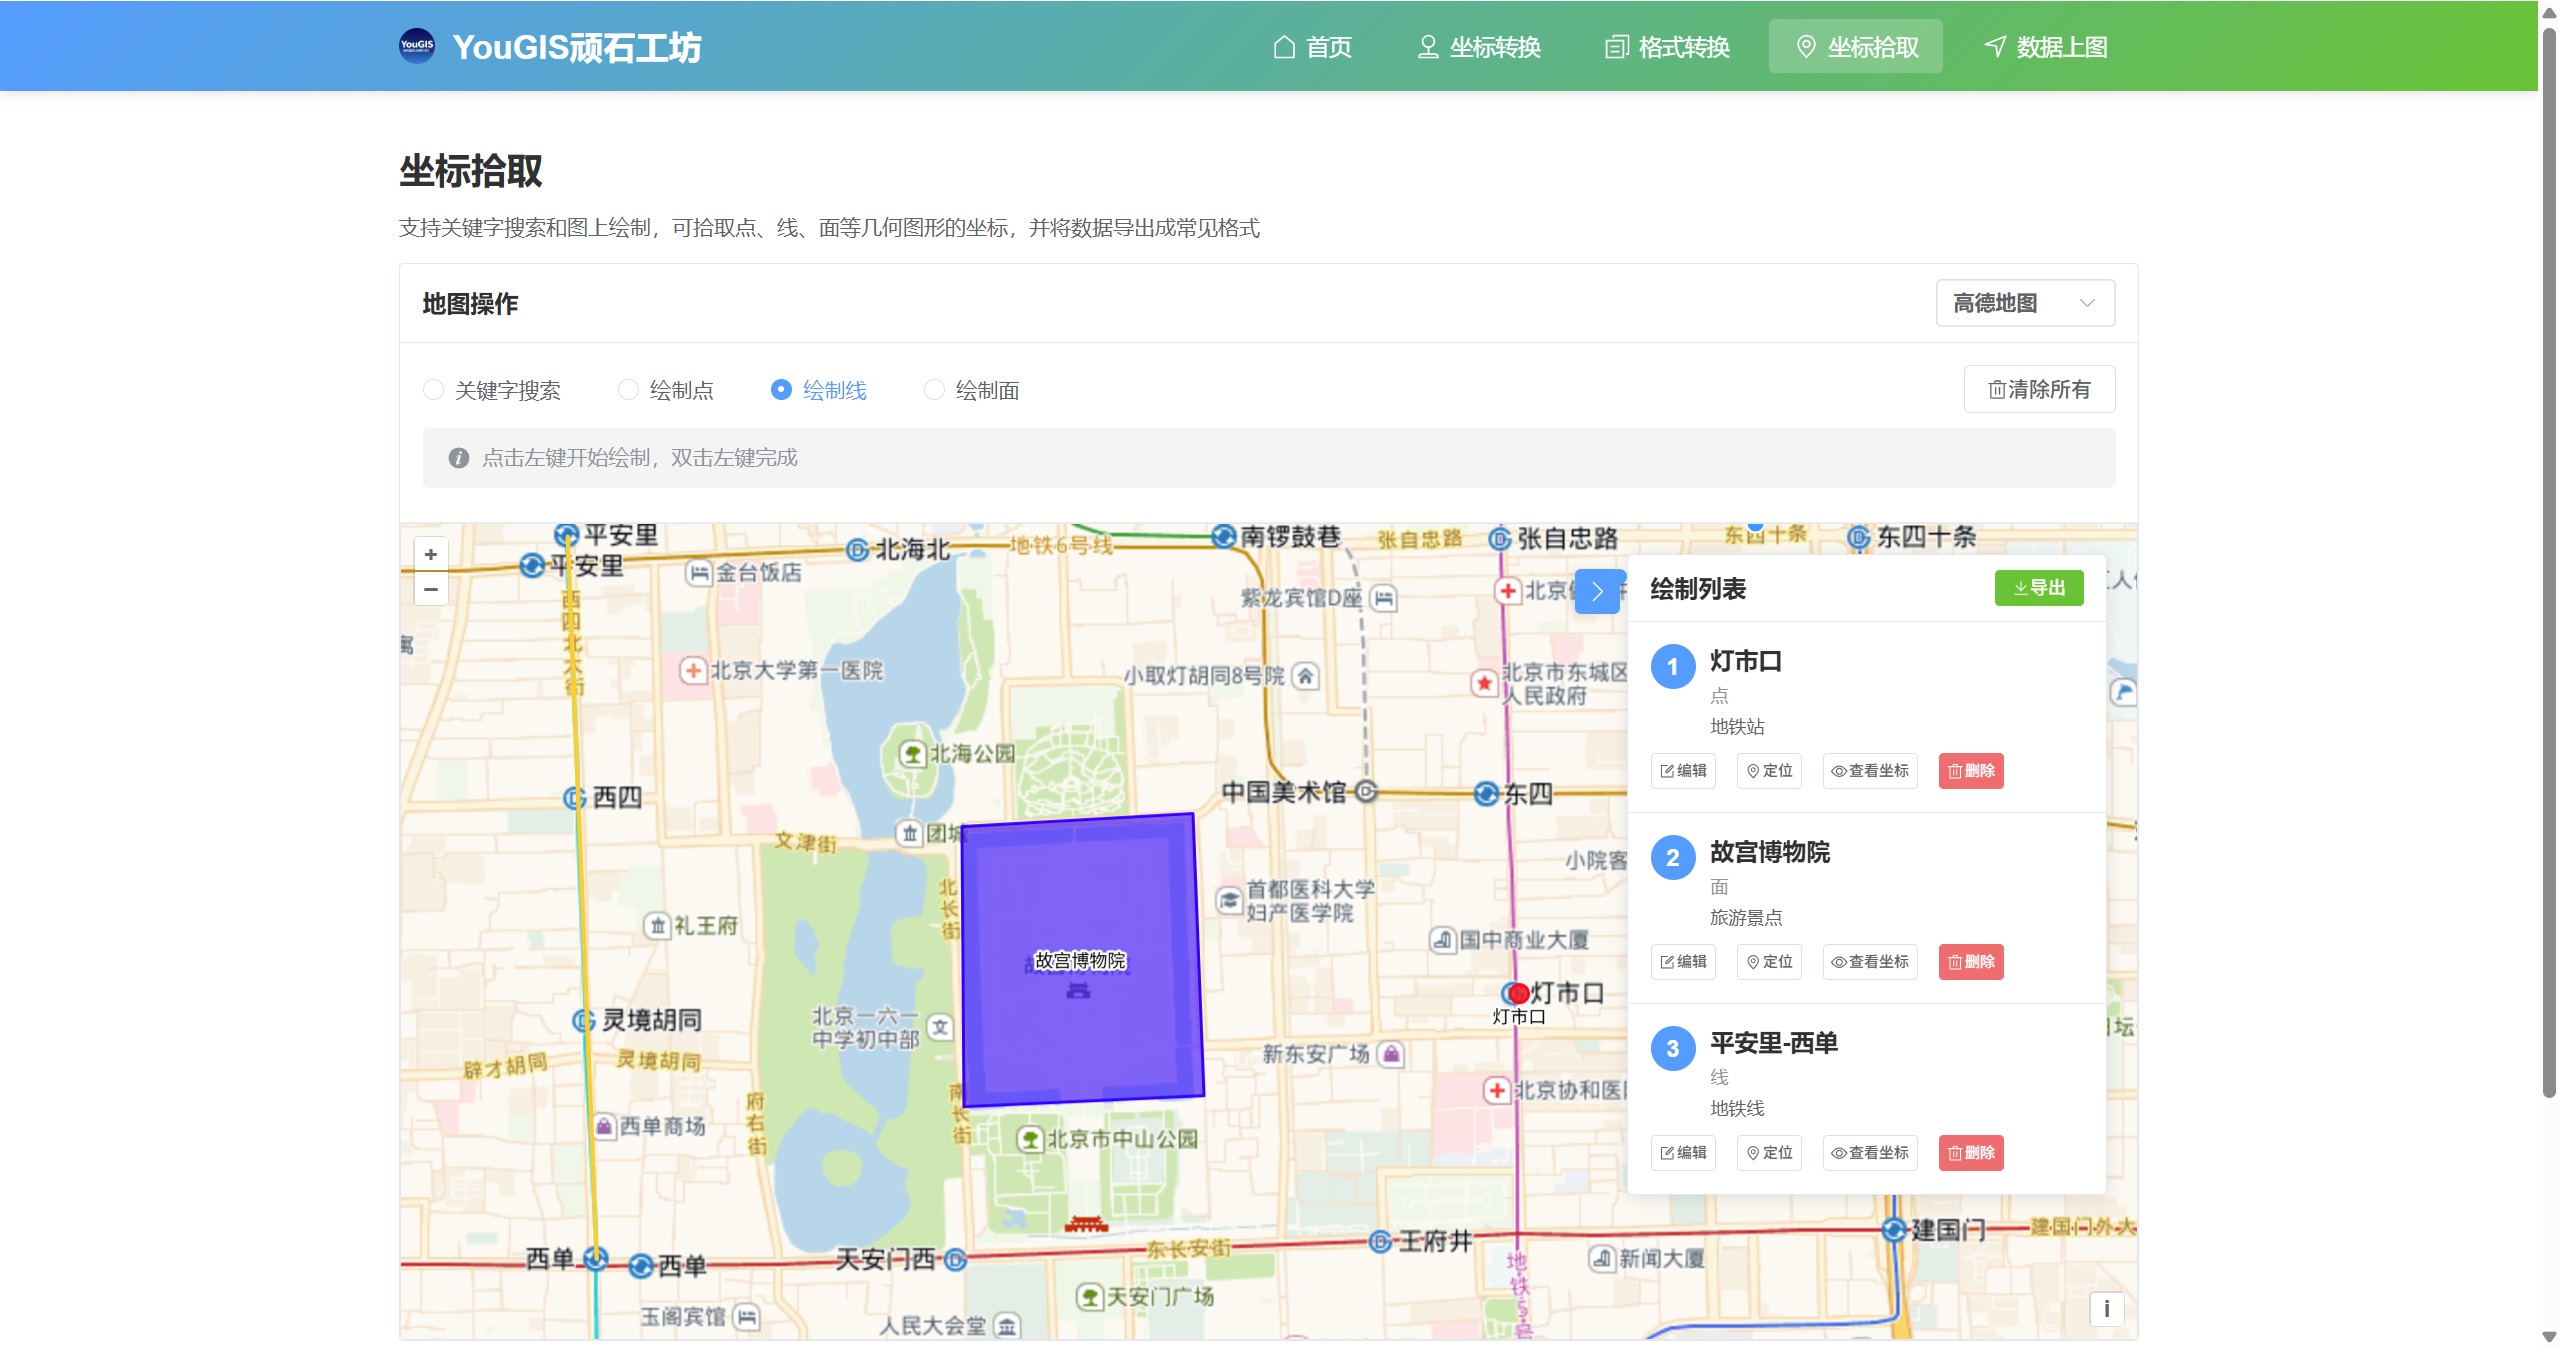Screen dimensions: 2559x1347
Task: Select the 关键字搜索 radio option
Action: pyautogui.click(x=433, y=390)
